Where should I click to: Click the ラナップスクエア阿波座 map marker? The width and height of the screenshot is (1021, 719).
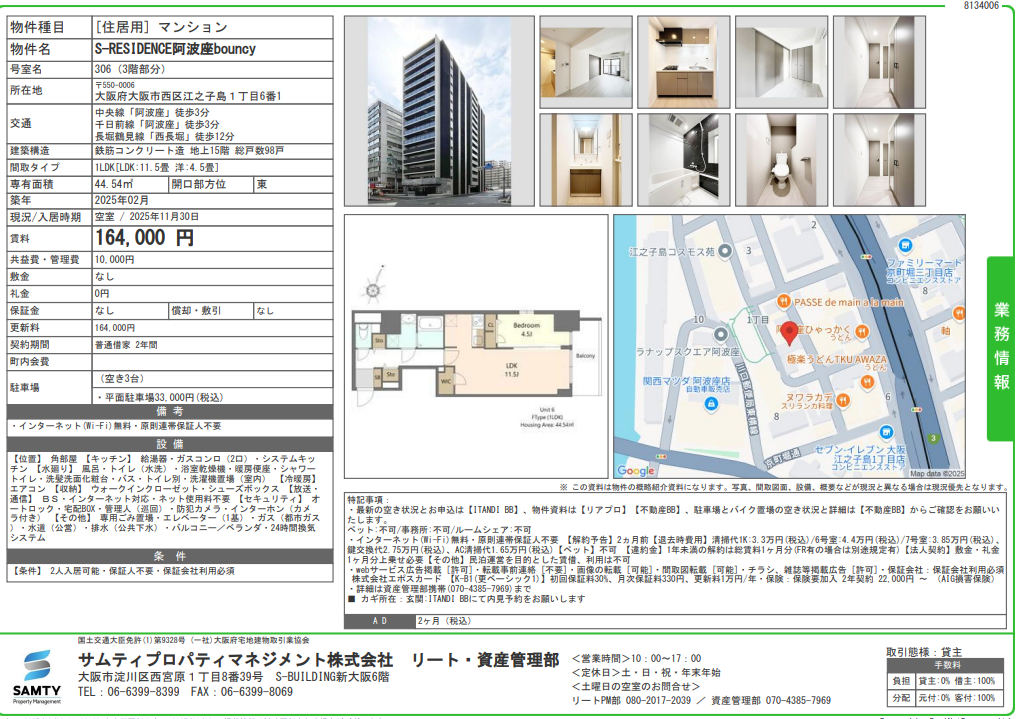point(721,335)
